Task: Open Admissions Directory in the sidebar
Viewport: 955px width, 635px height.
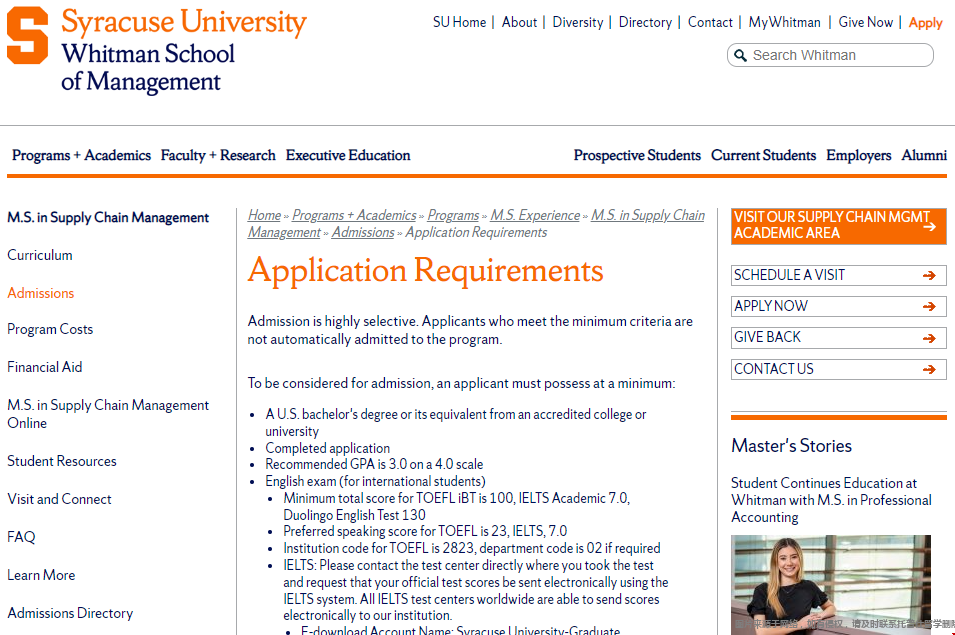Action: 70,613
